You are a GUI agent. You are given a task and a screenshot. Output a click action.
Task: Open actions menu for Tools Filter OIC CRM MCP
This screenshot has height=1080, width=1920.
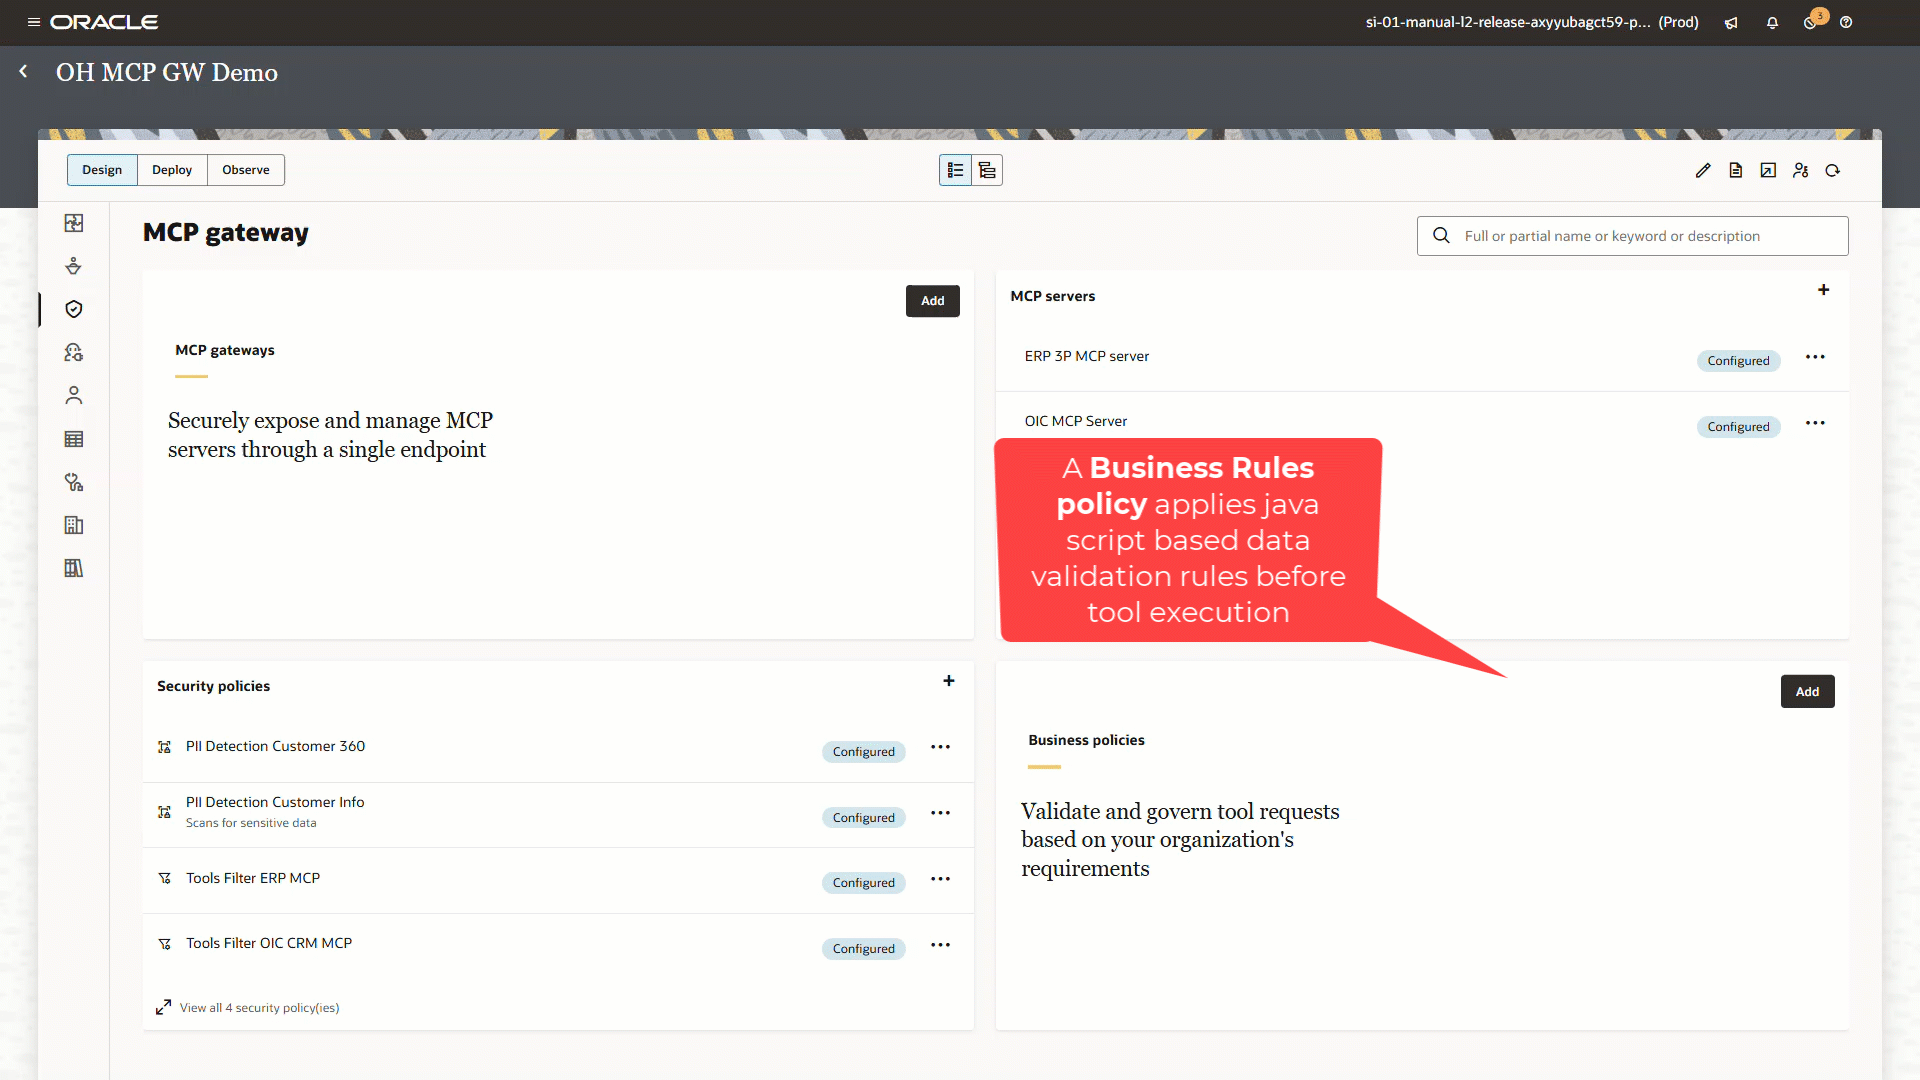click(941, 945)
